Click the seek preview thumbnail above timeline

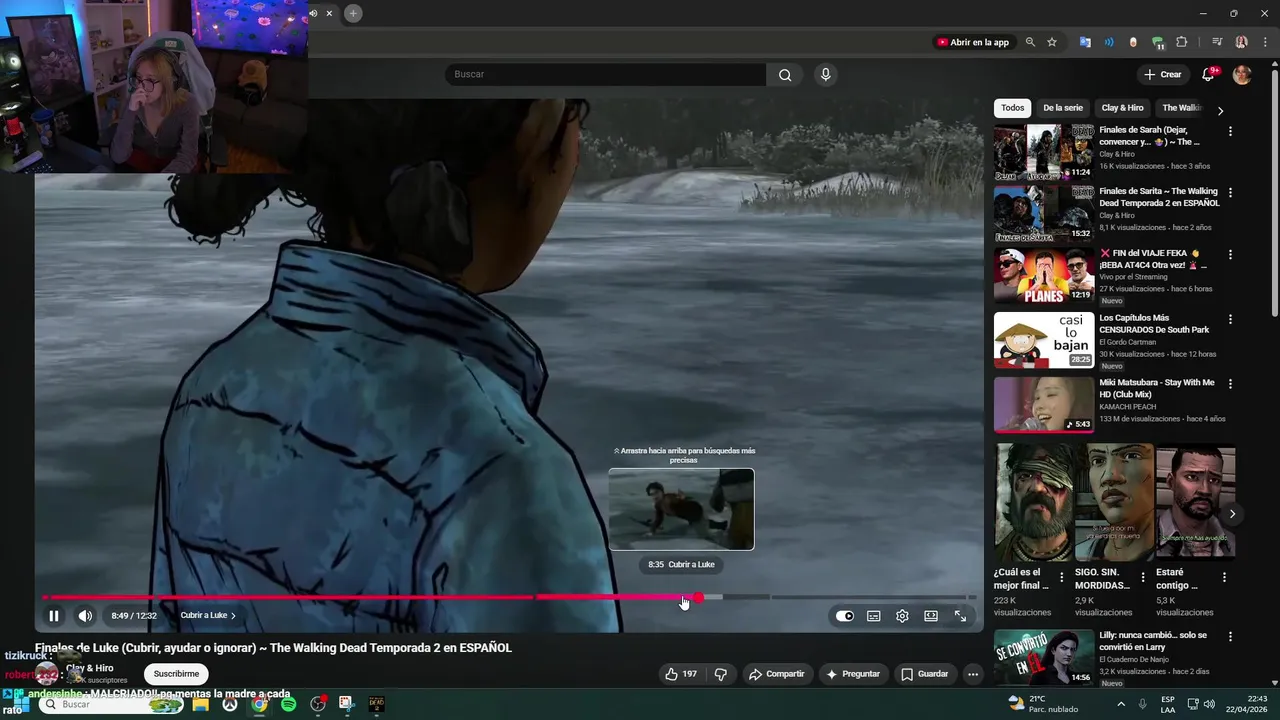coord(681,509)
